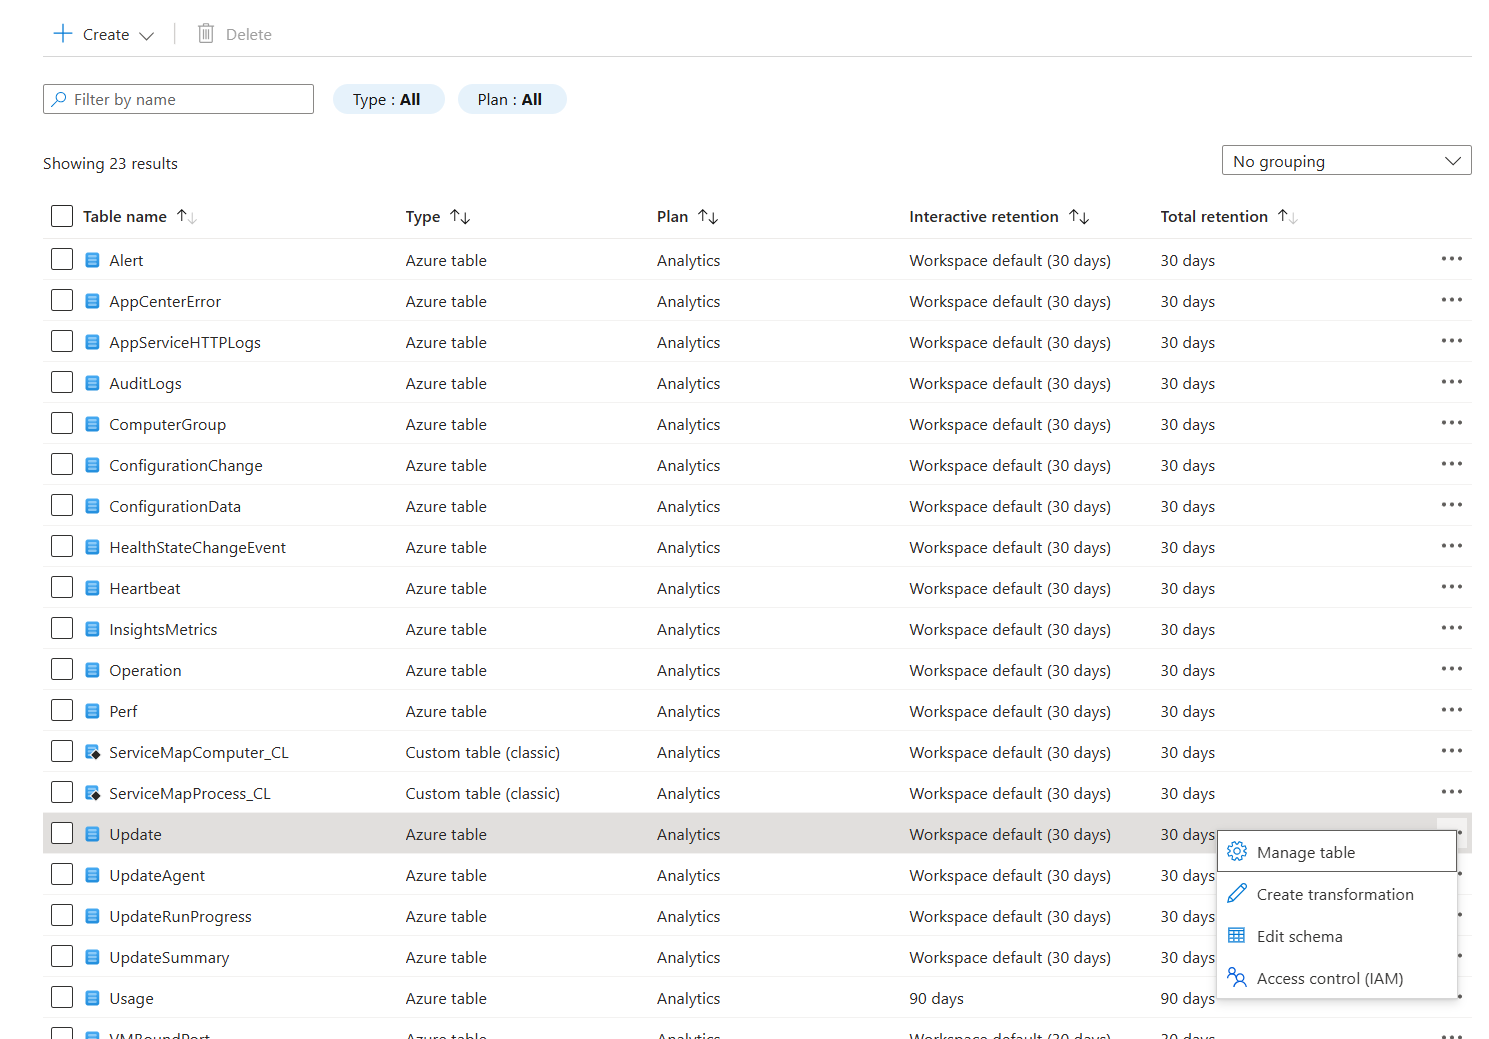Check the Heartbeat table checkbox
1489x1039 pixels.
tap(62, 587)
